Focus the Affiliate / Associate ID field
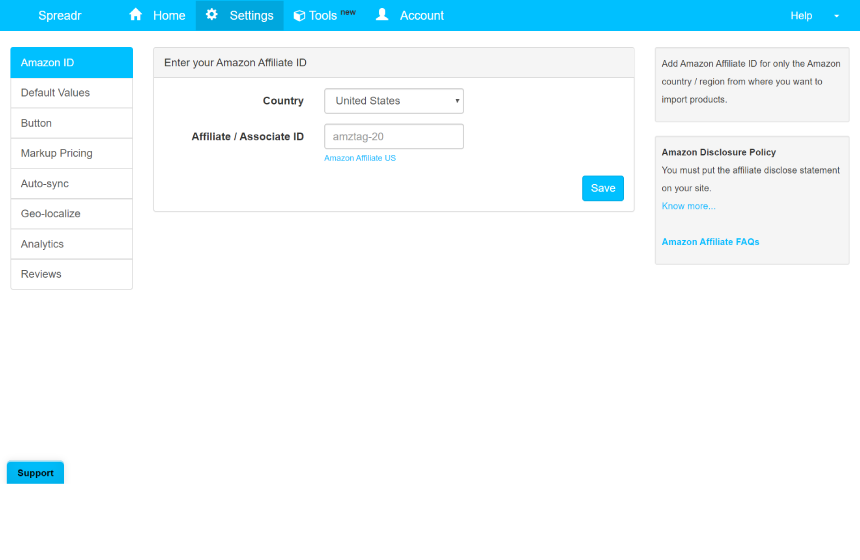This screenshot has height=560, width=860. [394, 137]
